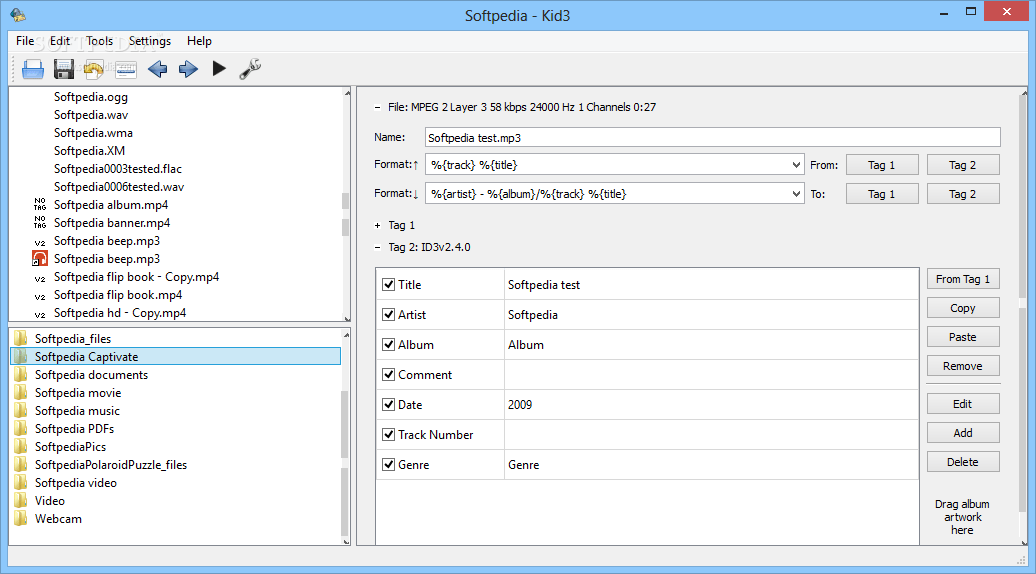Open configuration with the wrench icon
This screenshot has height=574, width=1036.
tap(250, 69)
